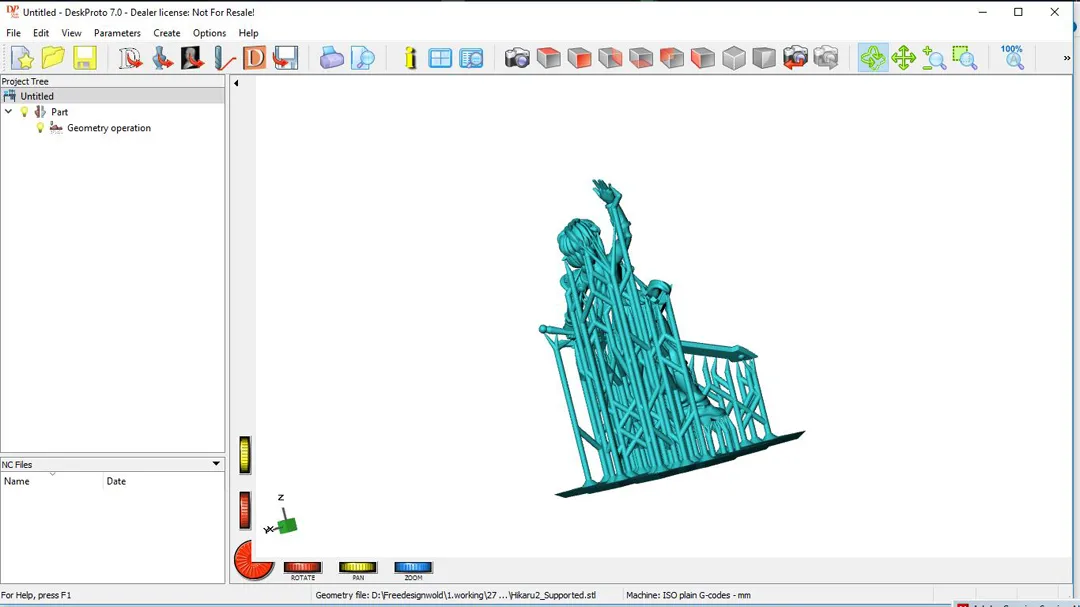Open a project with the yellow folder icon
This screenshot has width=1080, height=607.
pos(53,58)
